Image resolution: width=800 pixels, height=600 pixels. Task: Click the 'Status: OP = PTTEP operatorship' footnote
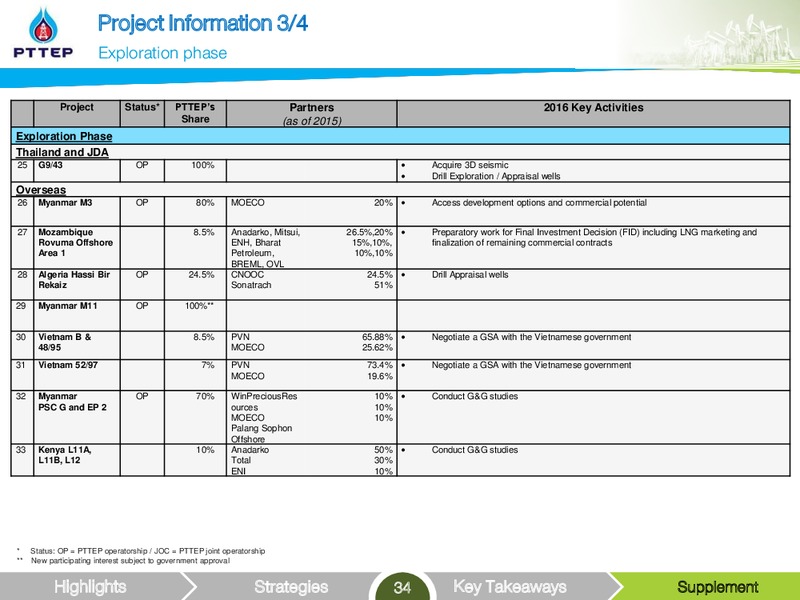pos(147,551)
